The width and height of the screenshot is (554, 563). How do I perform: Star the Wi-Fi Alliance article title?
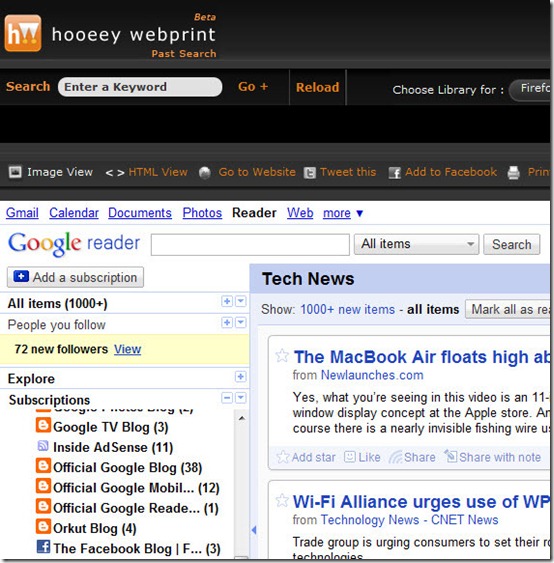pyautogui.click(x=282, y=500)
